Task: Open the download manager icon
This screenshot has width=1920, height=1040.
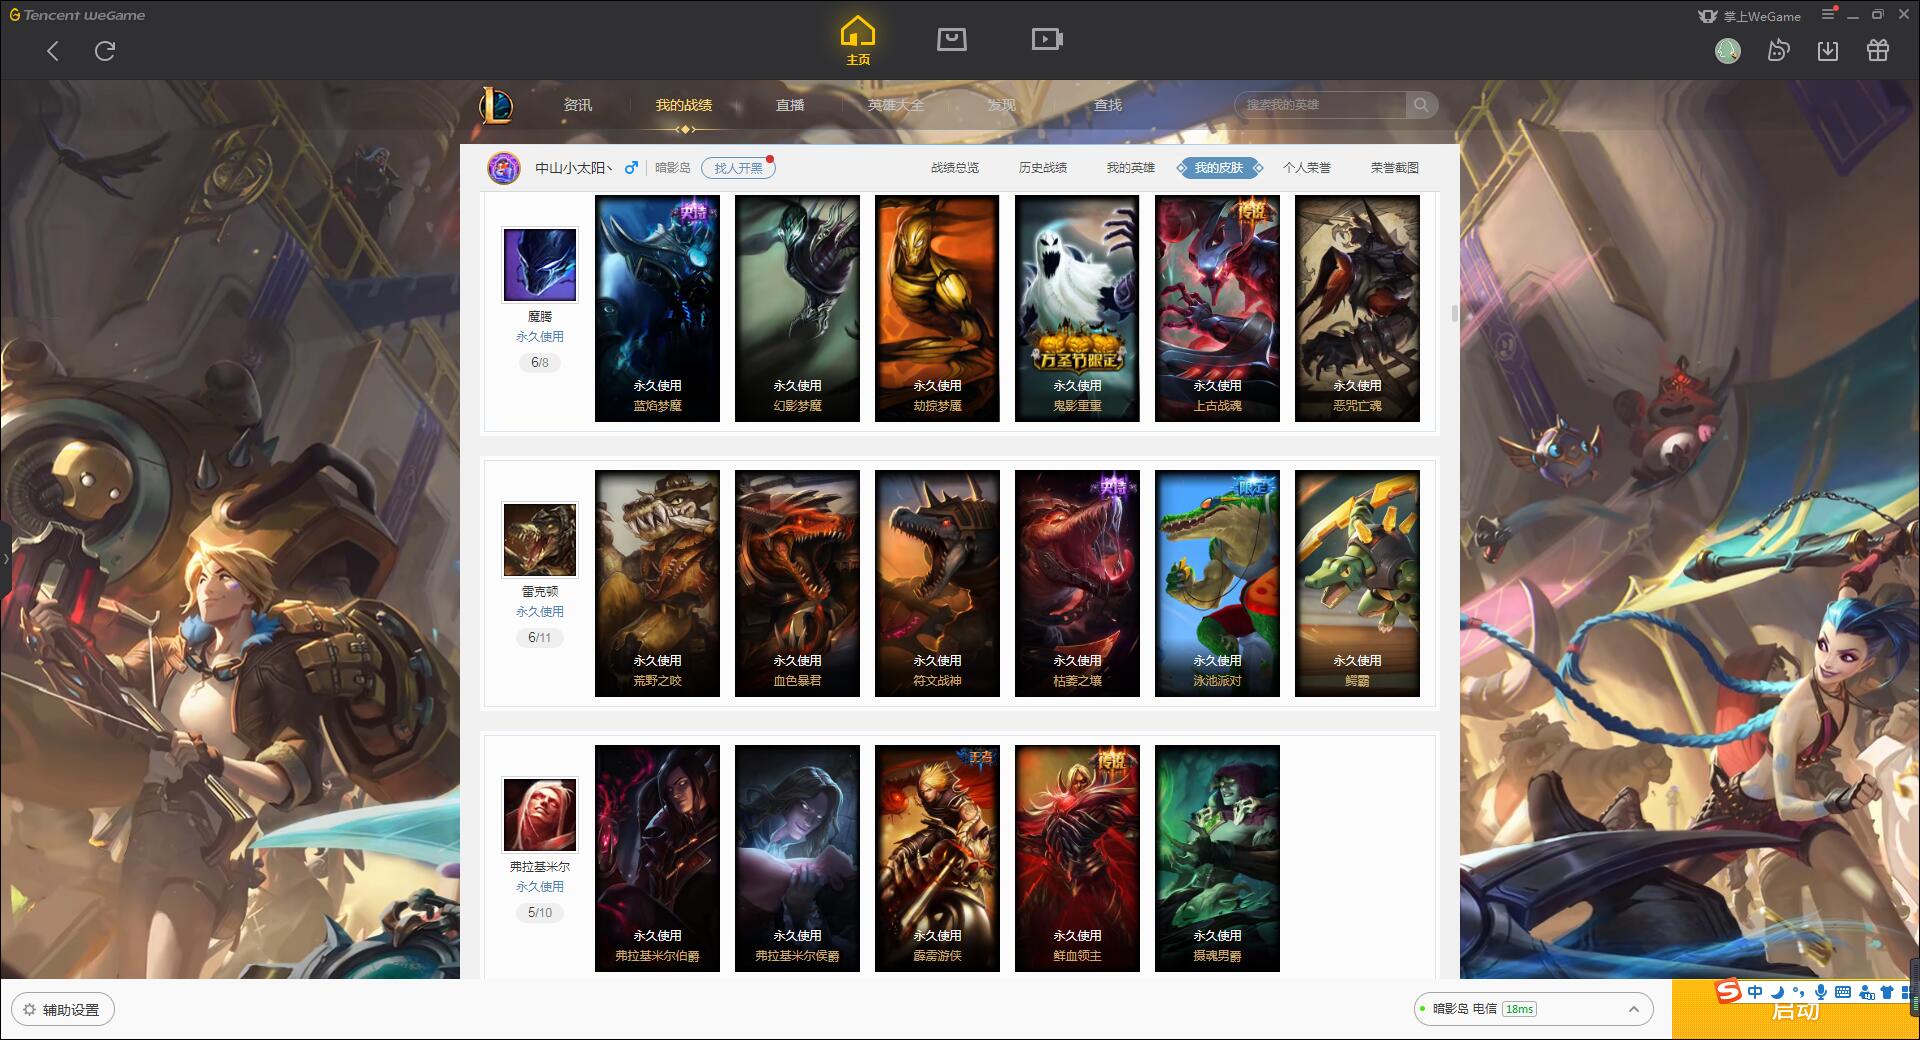Action: point(1828,51)
